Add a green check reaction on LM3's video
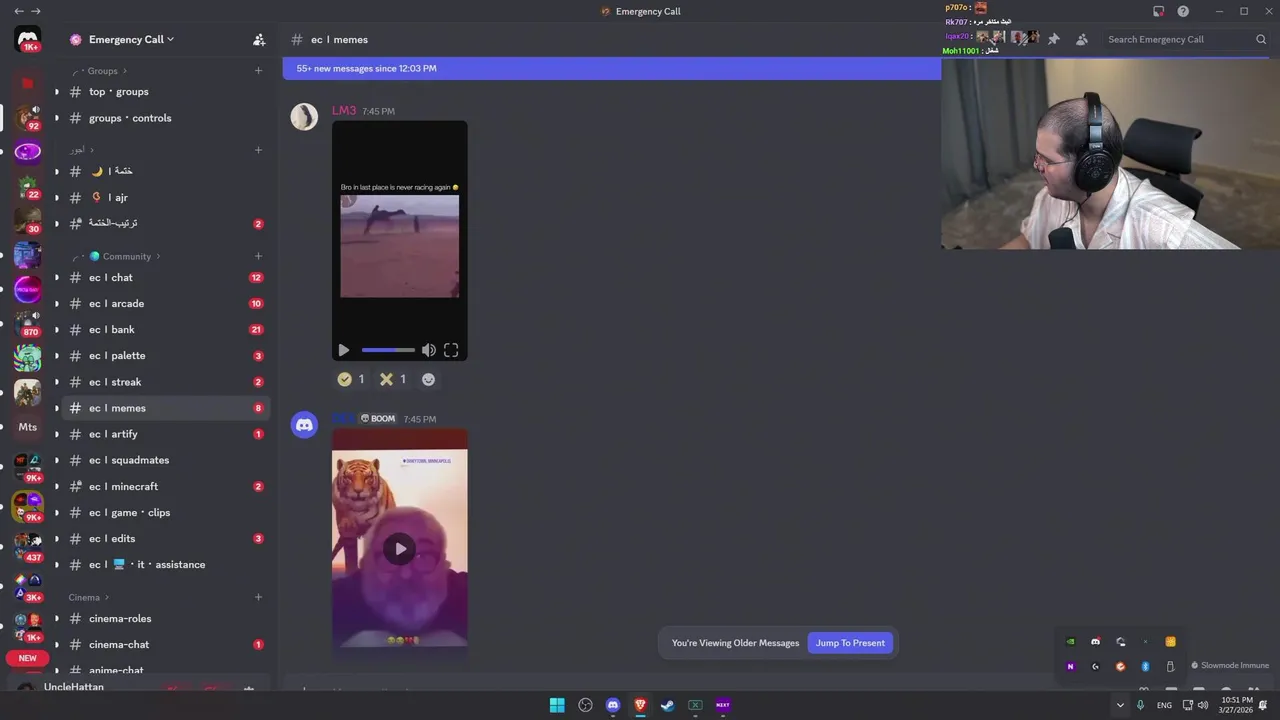1280x720 pixels. [351, 379]
